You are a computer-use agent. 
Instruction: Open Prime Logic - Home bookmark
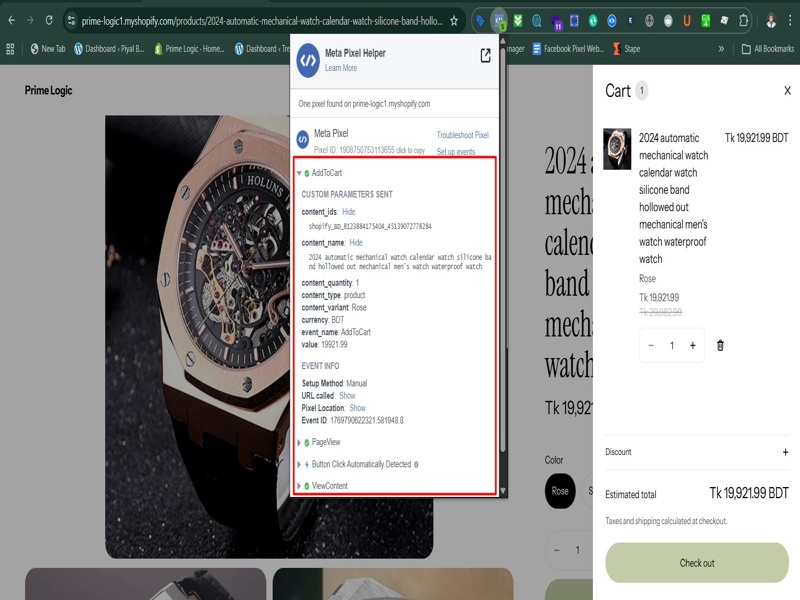tap(189, 49)
